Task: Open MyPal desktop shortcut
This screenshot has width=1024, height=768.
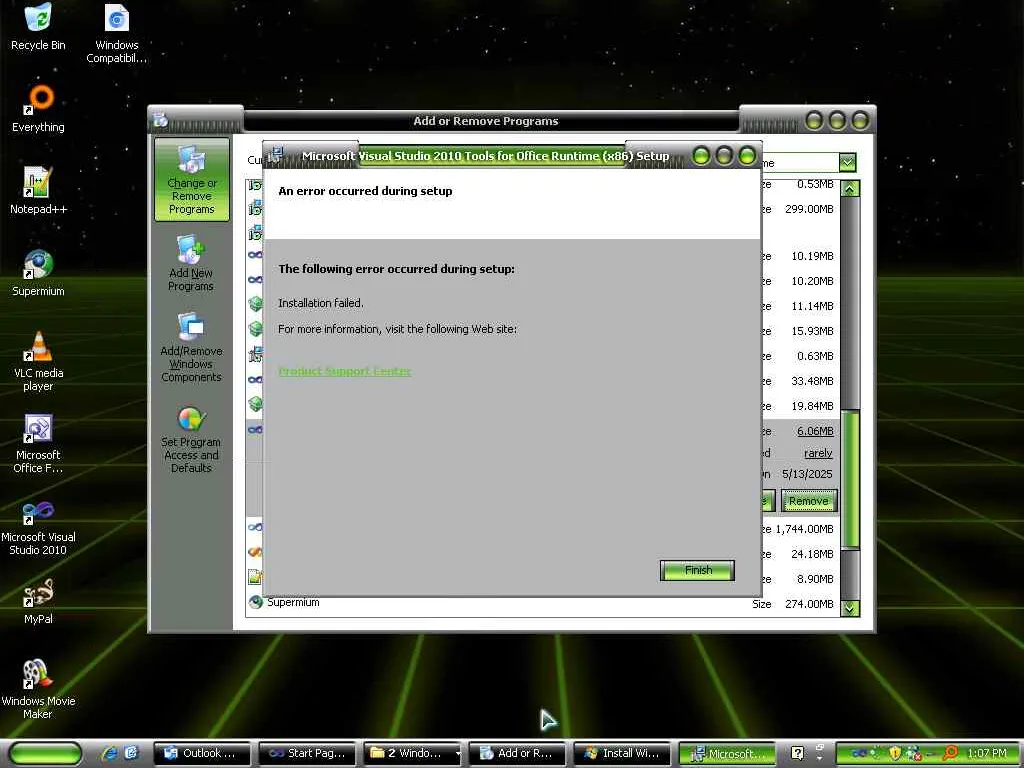Action: pyautogui.click(x=39, y=601)
